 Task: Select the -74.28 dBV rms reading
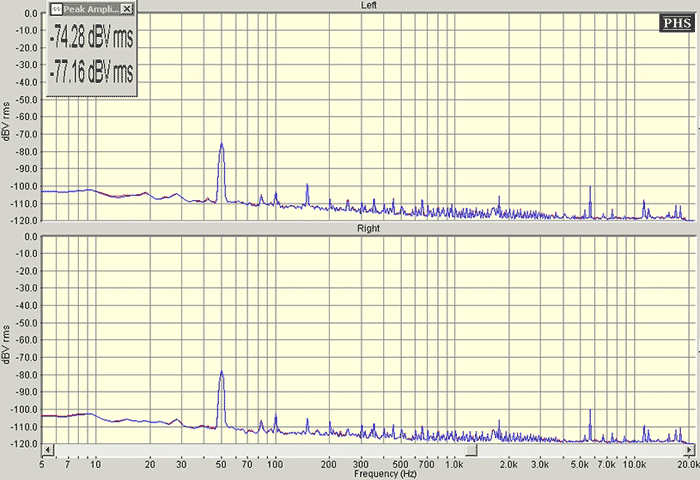click(92, 37)
